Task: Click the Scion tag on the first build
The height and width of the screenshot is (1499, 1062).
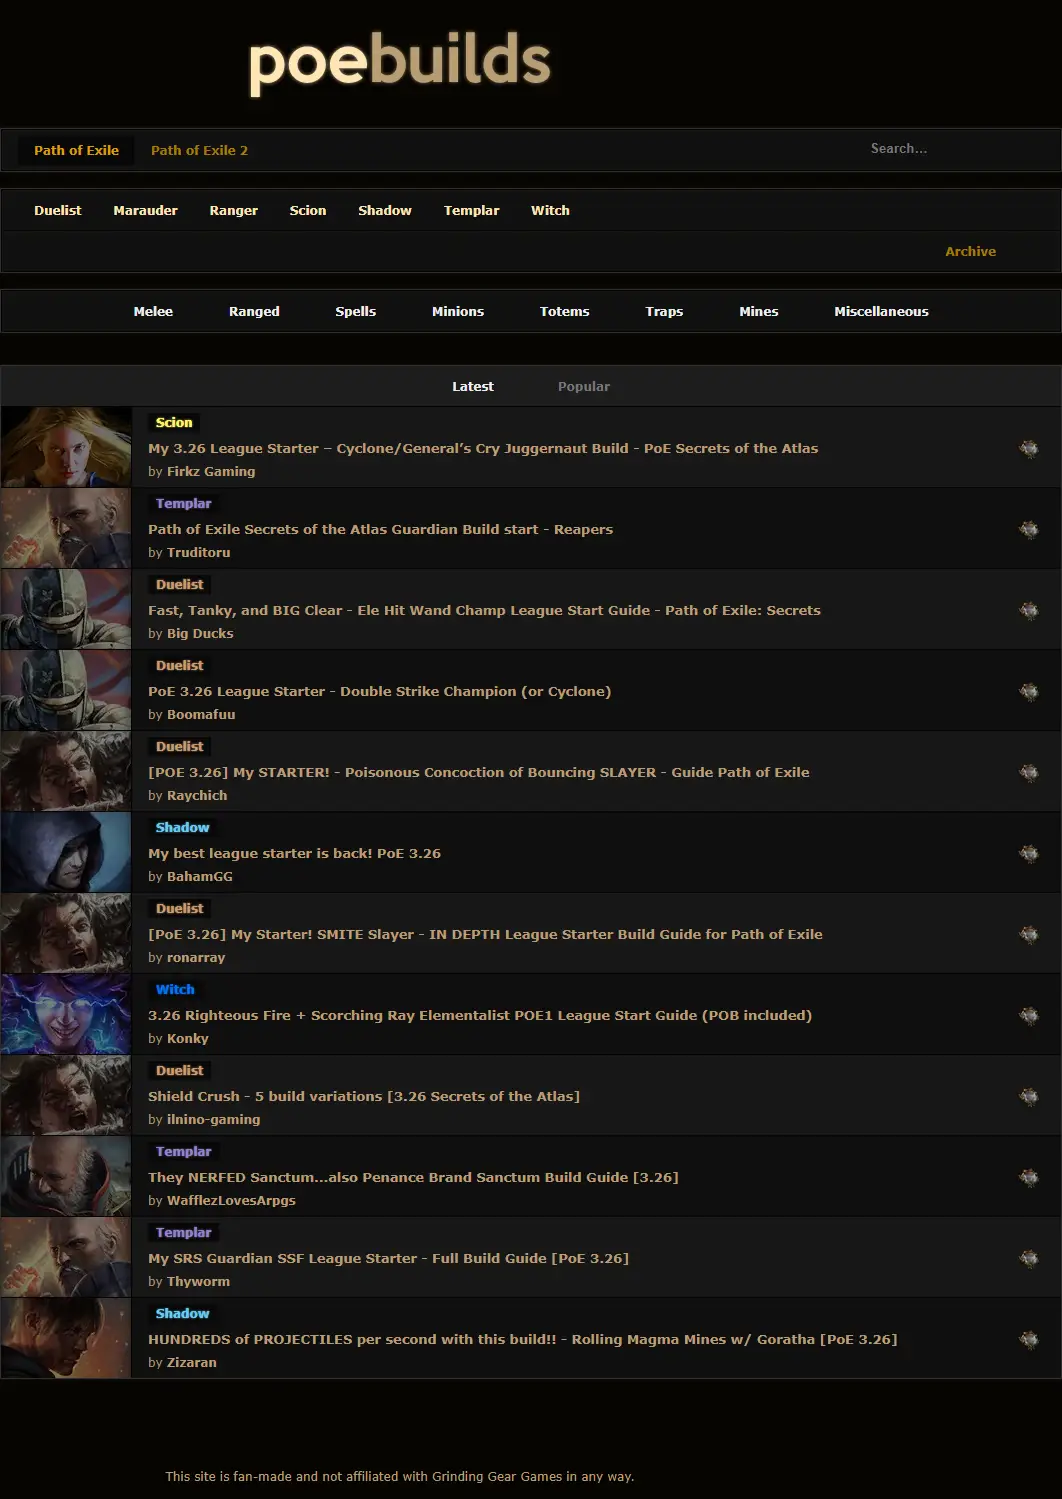Action: click(174, 422)
